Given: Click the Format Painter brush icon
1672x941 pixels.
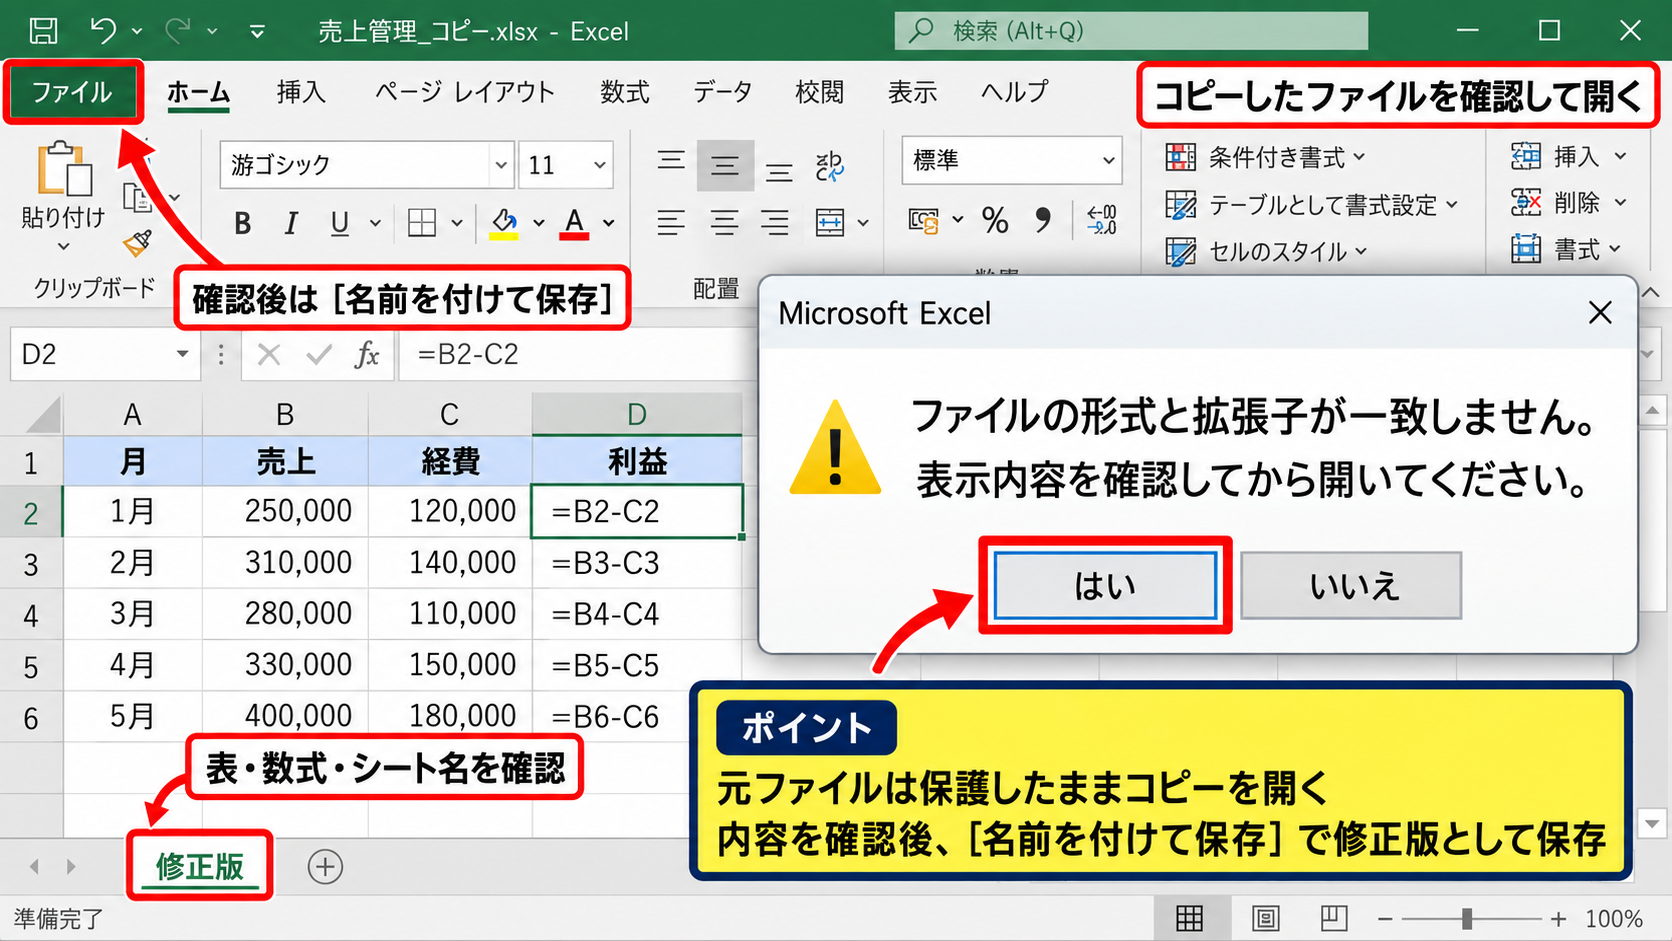Looking at the screenshot, I should click(137, 243).
